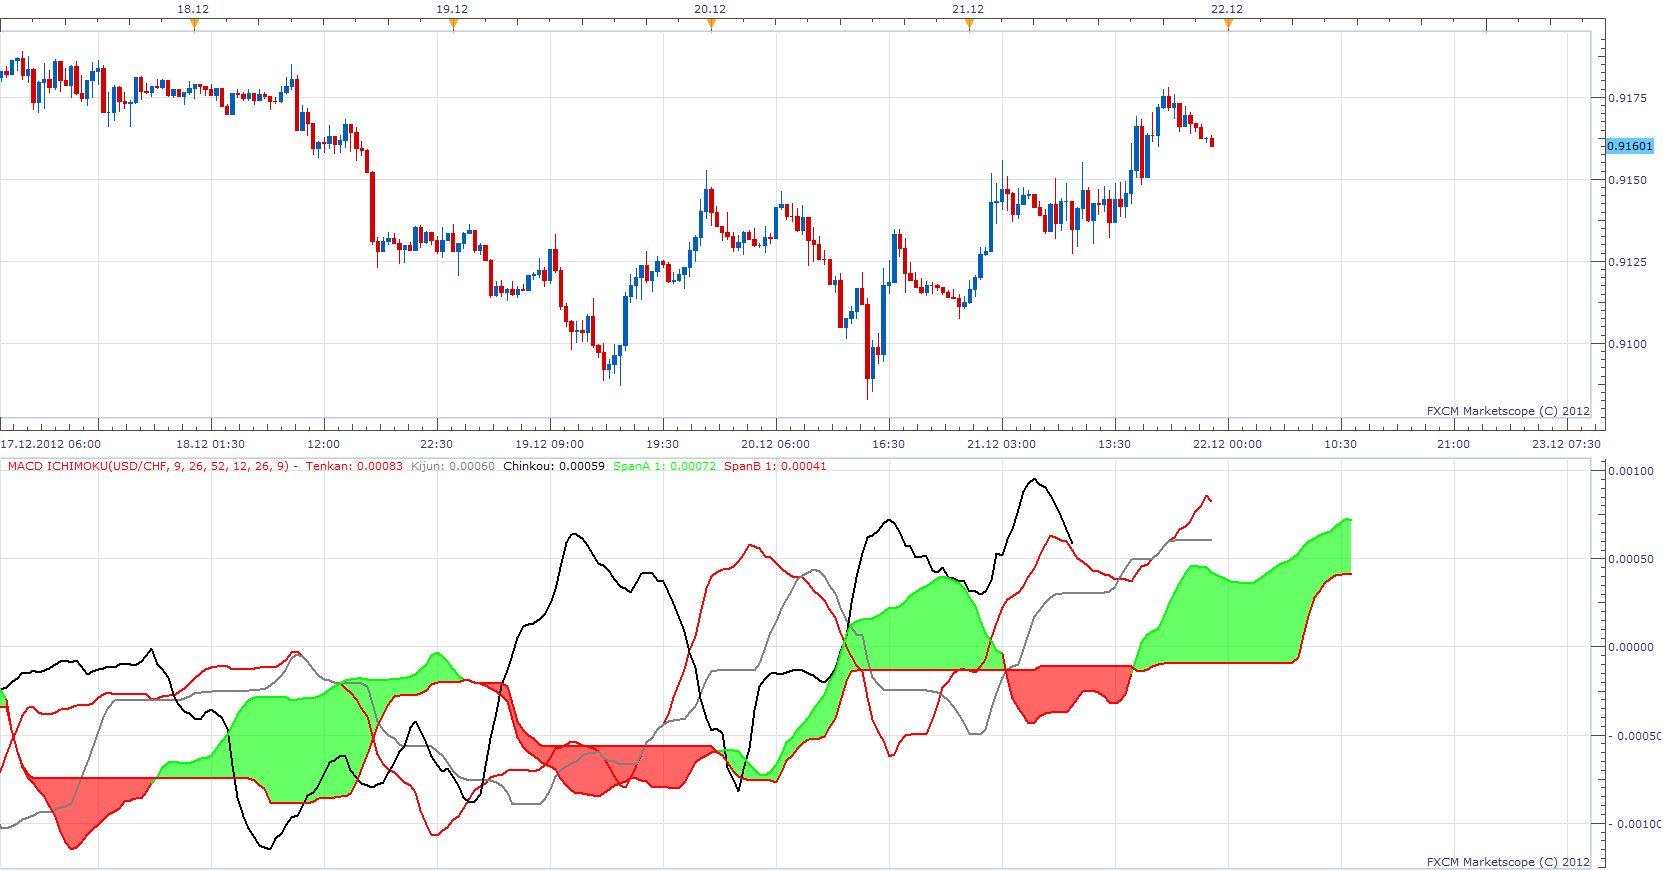Click the 17.12.2012 06:00 time label
This screenshot has width=1663, height=870.
point(51,444)
